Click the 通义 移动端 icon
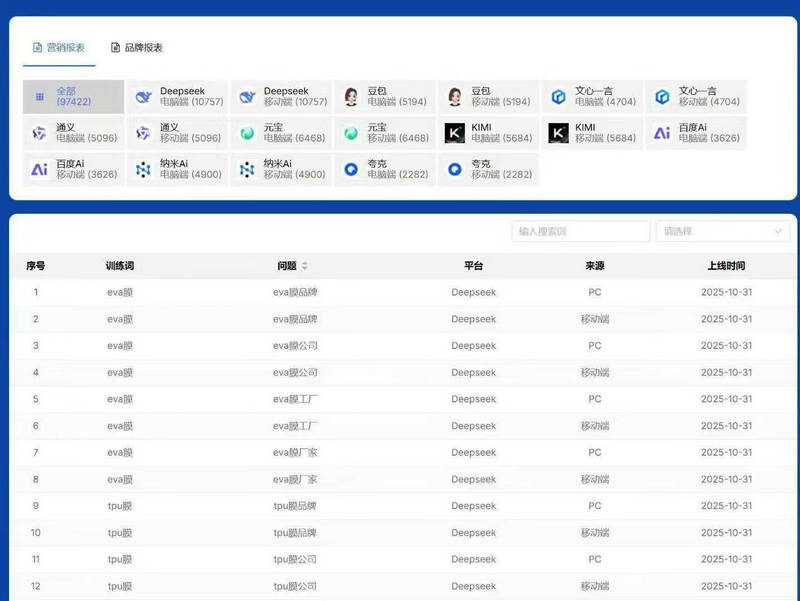Viewport: 800px width, 601px height. 143,133
